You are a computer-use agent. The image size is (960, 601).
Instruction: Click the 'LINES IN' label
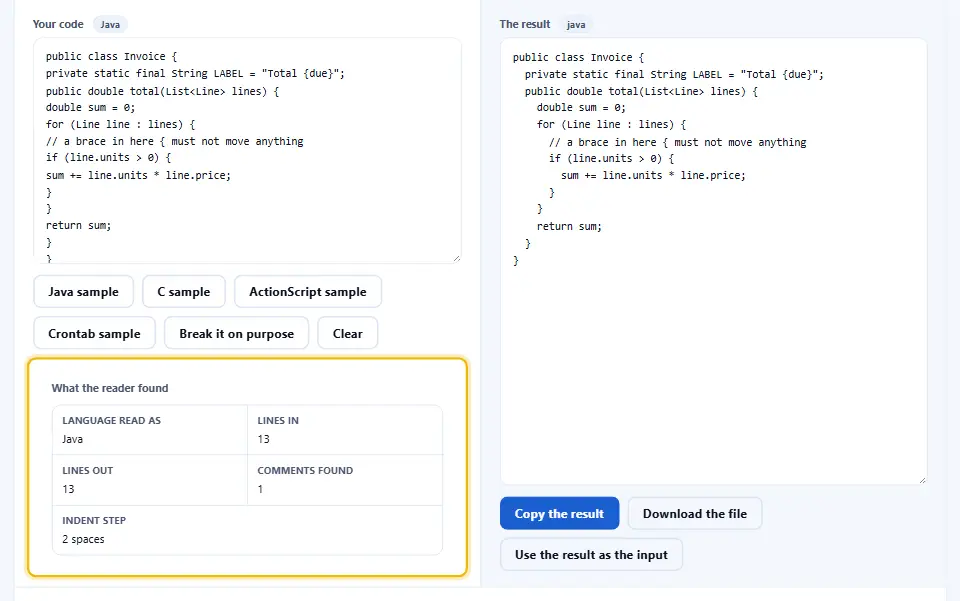click(x=278, y=420)
